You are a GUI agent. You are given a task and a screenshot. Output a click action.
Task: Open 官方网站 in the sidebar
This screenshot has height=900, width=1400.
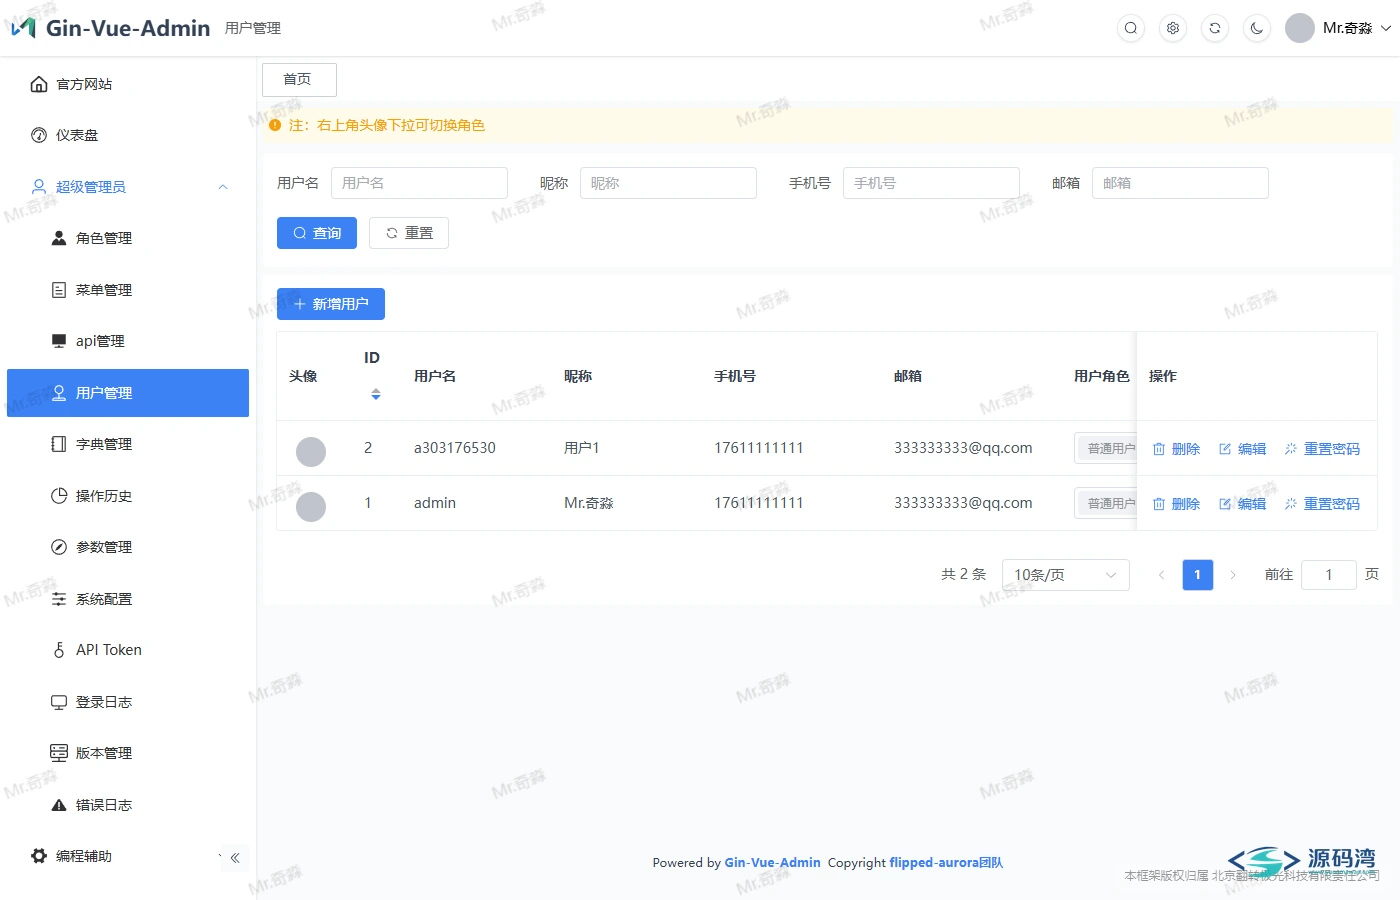128,84
